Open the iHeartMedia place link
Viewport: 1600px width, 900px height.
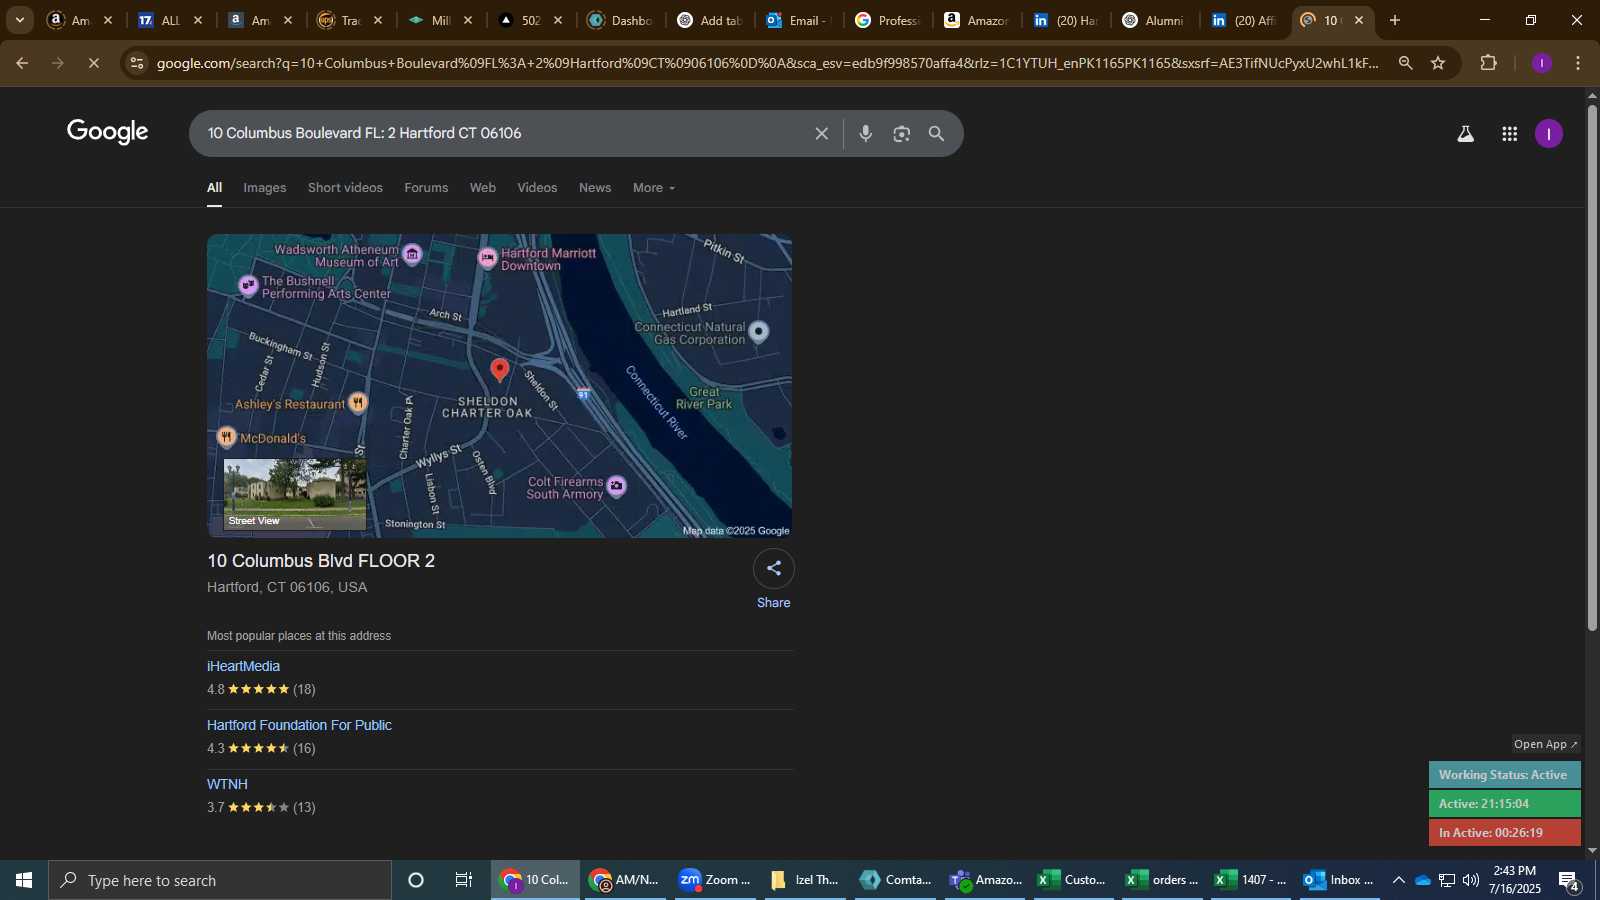[243, 666]
